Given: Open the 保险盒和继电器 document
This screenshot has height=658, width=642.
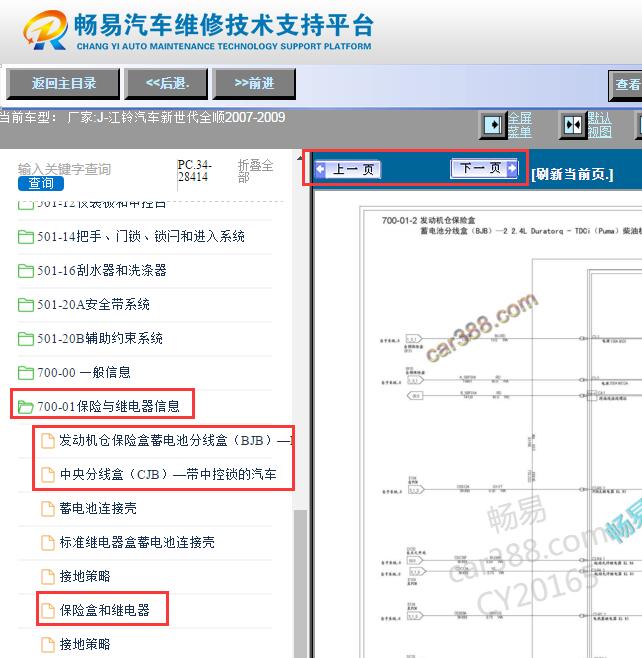Looking at the screenshot, I should coord(104,611).
